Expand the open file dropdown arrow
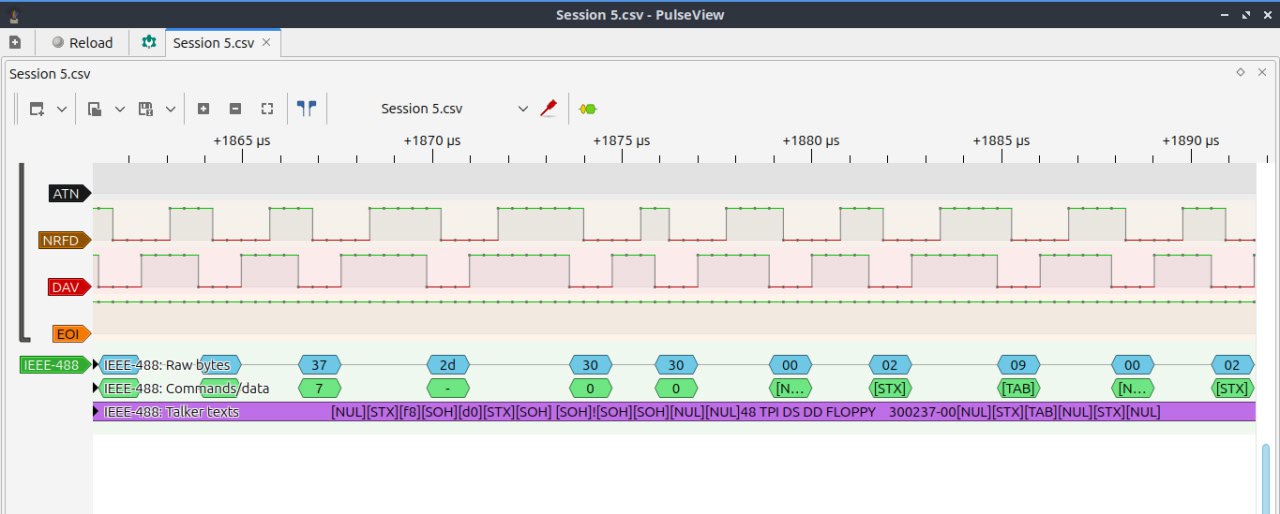 (120, 109)
